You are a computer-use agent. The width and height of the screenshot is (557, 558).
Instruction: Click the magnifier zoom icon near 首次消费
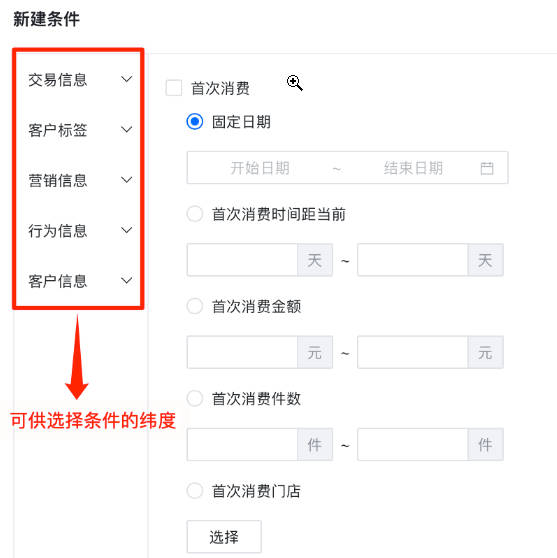295,83
